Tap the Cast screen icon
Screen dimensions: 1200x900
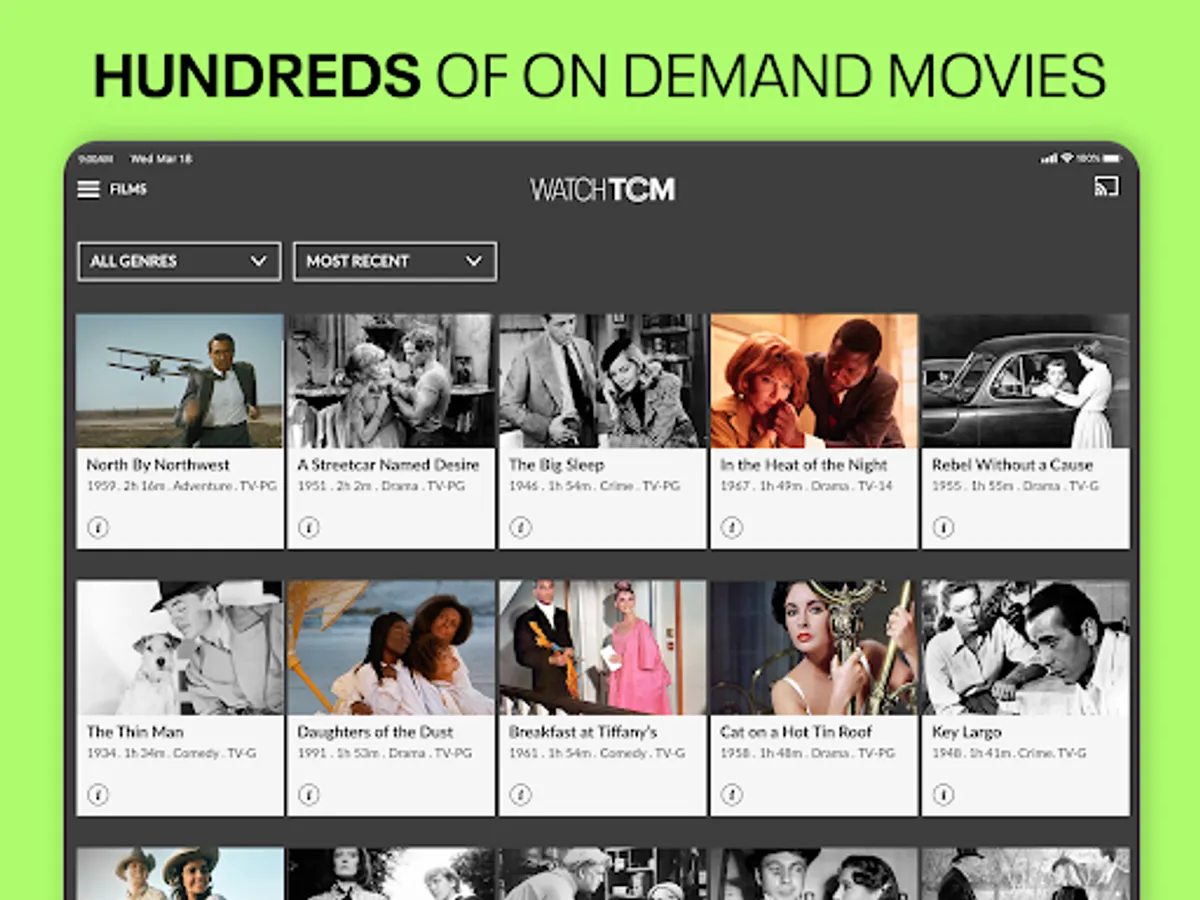point(1107,187)
